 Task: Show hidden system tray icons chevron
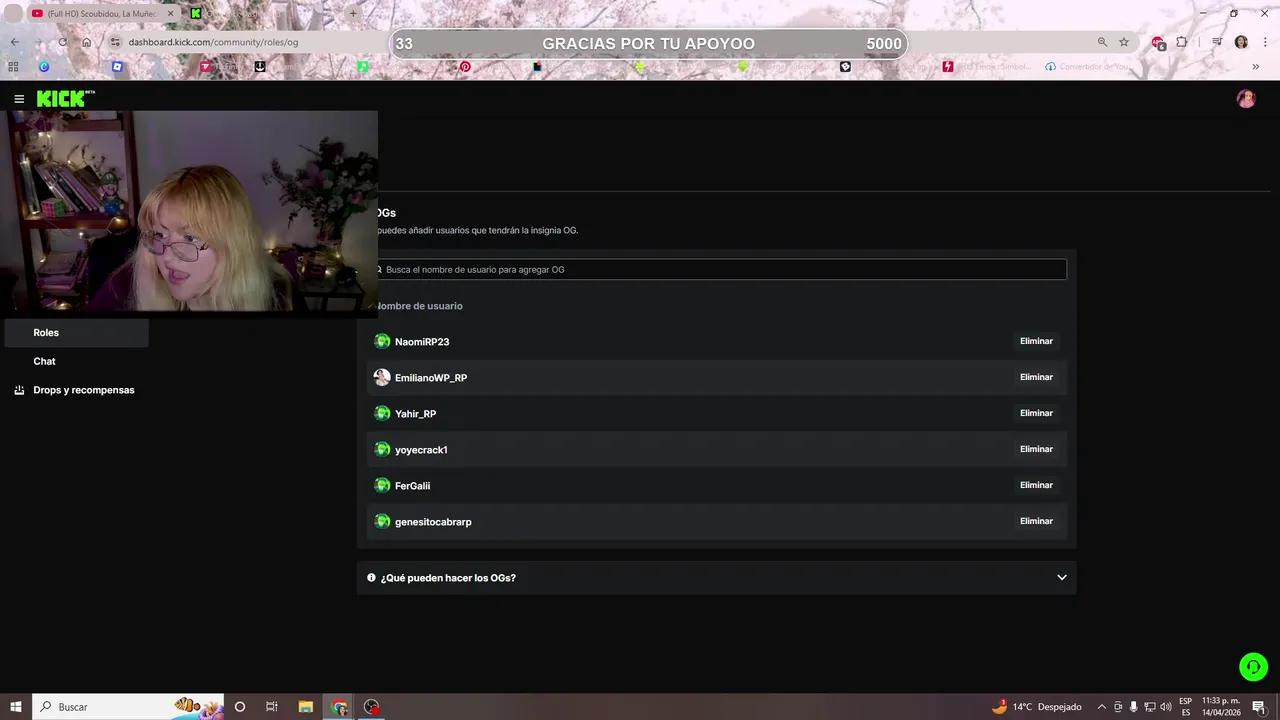coord(1102,707)
